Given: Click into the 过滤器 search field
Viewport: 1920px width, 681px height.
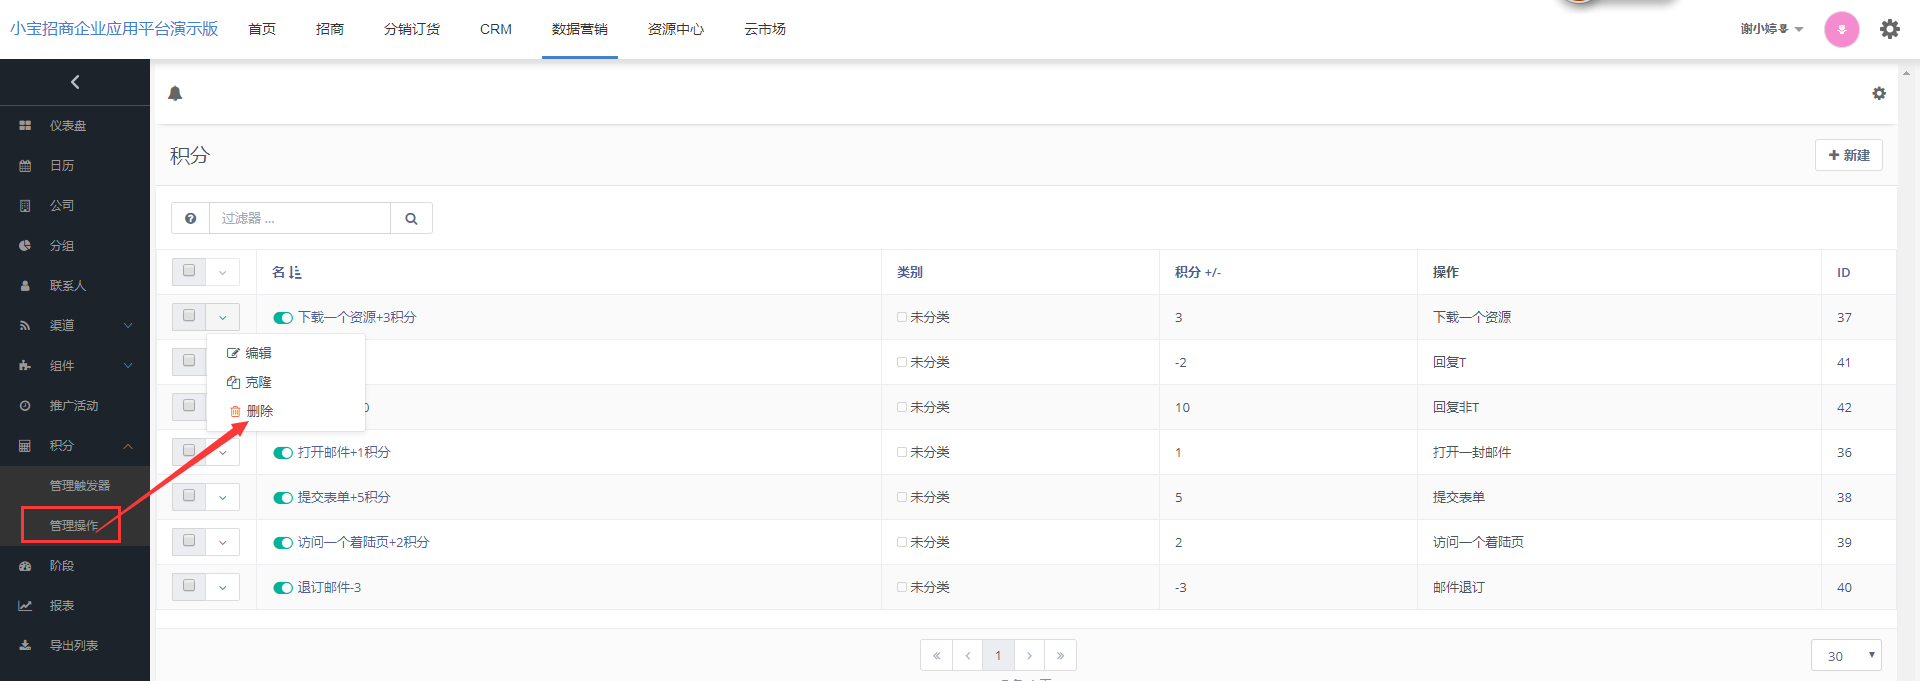Looking at the screenshot, I should (300, 218).
